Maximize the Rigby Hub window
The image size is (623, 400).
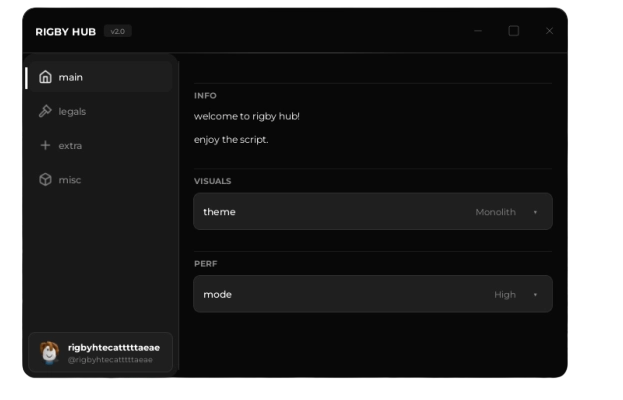(x=514, y=31)
